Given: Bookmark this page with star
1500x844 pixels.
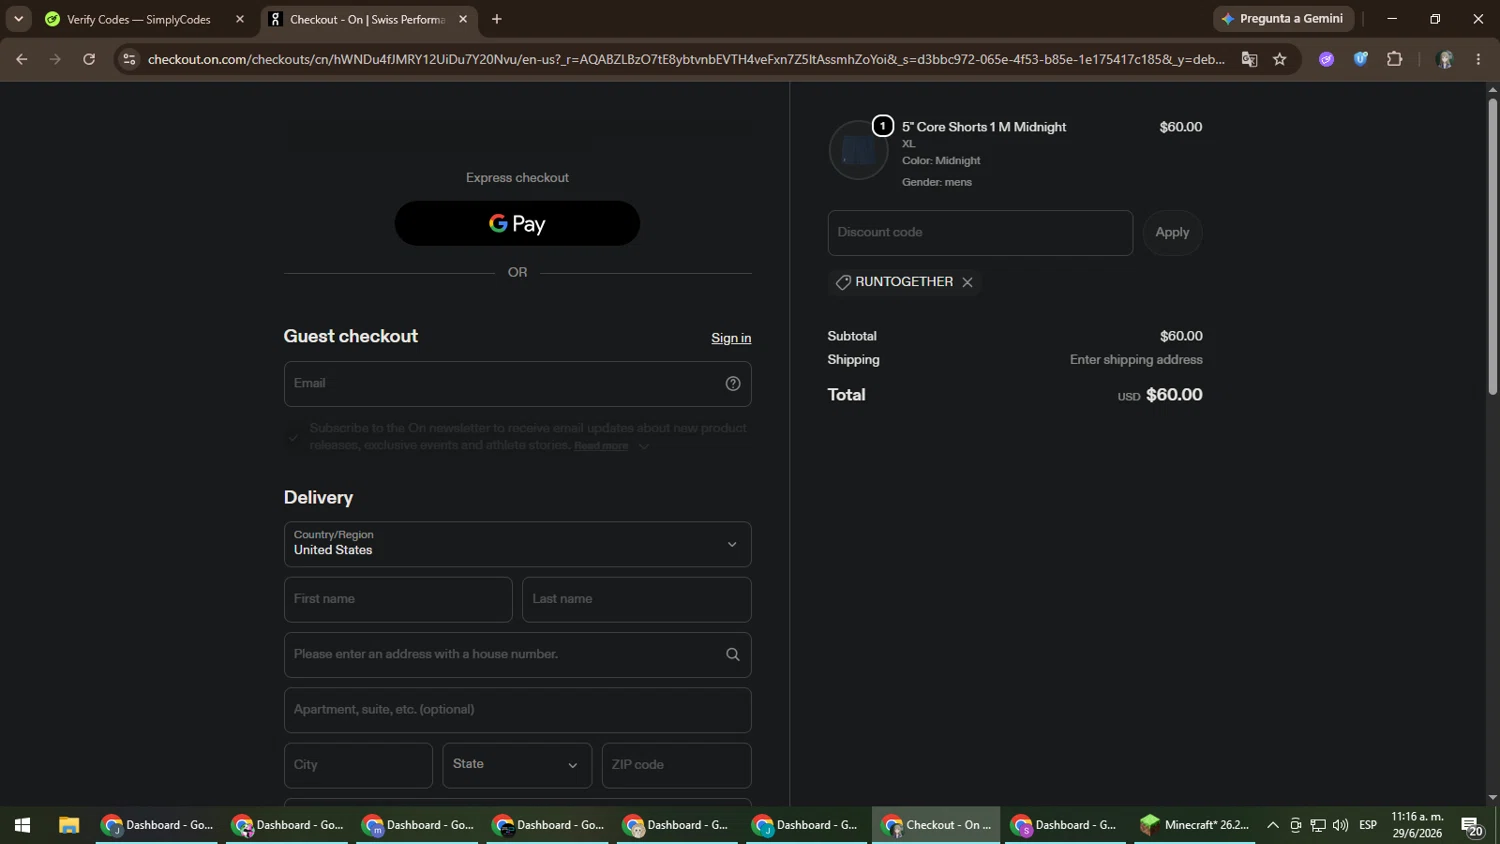Looking at the screenshot, I should point(1280,60).
